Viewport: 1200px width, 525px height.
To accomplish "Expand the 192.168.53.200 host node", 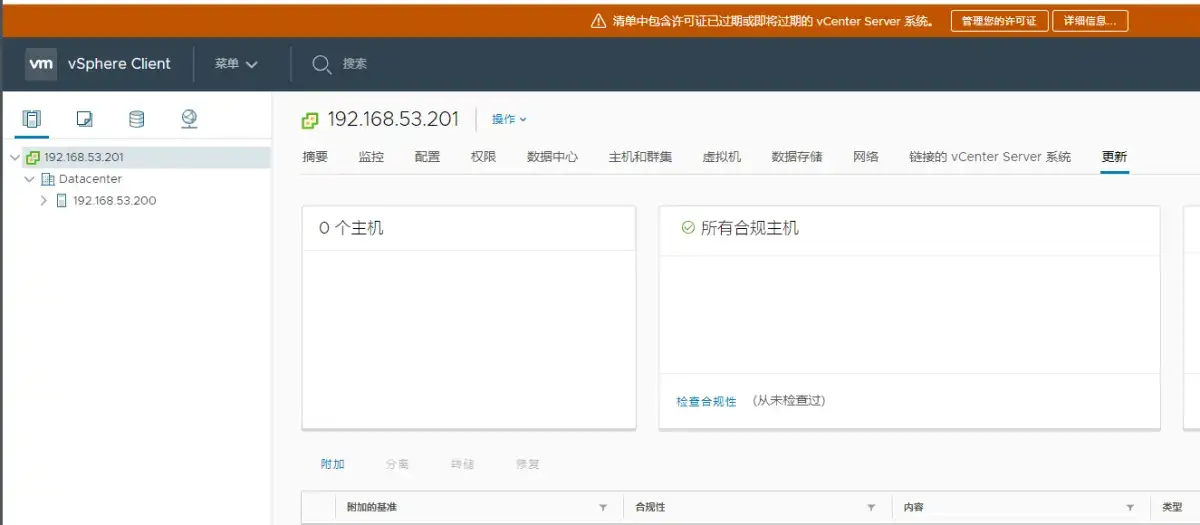I will 43,201.
